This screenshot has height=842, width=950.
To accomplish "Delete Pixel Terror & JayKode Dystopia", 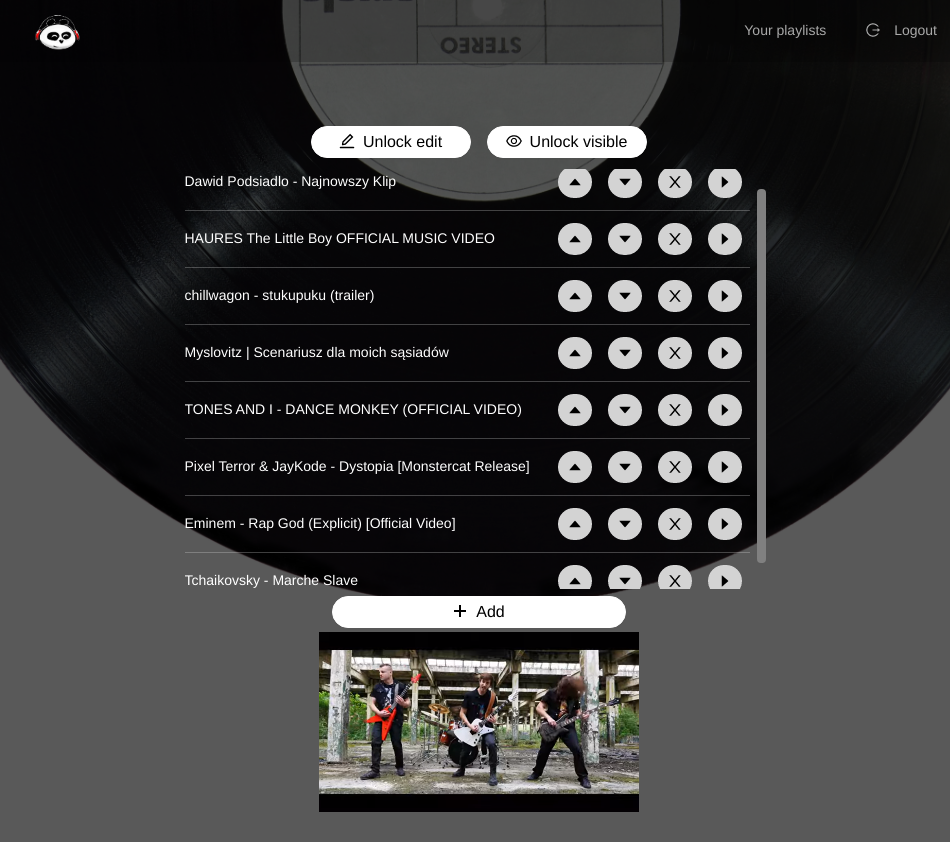I will click(x=675, y=466).
